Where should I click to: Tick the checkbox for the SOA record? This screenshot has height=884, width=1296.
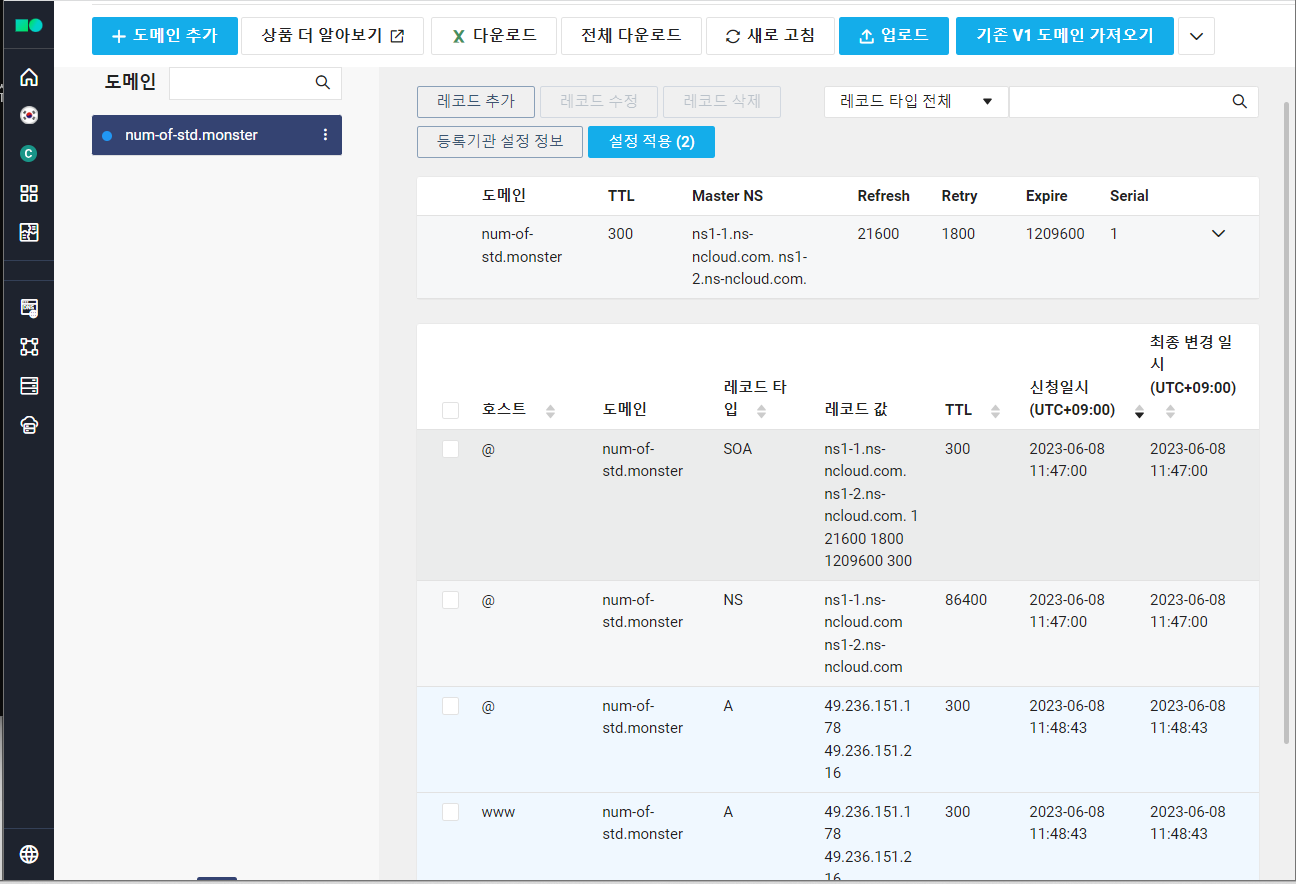(x=450, y=449)
